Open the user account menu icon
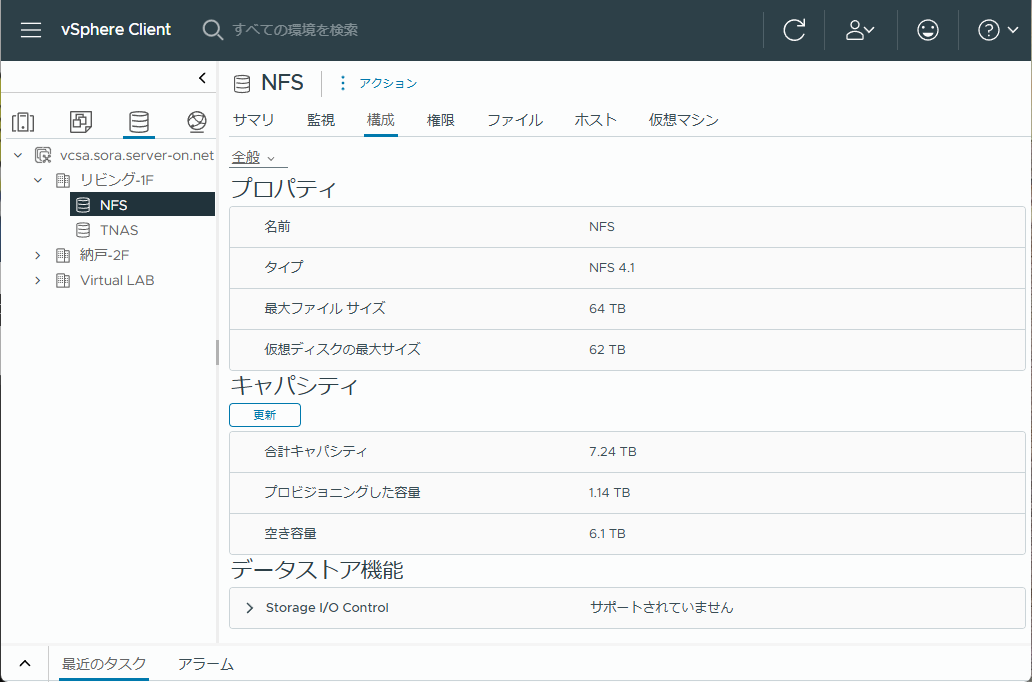This screenshot has width=1032, height=682. pos(860,30)
